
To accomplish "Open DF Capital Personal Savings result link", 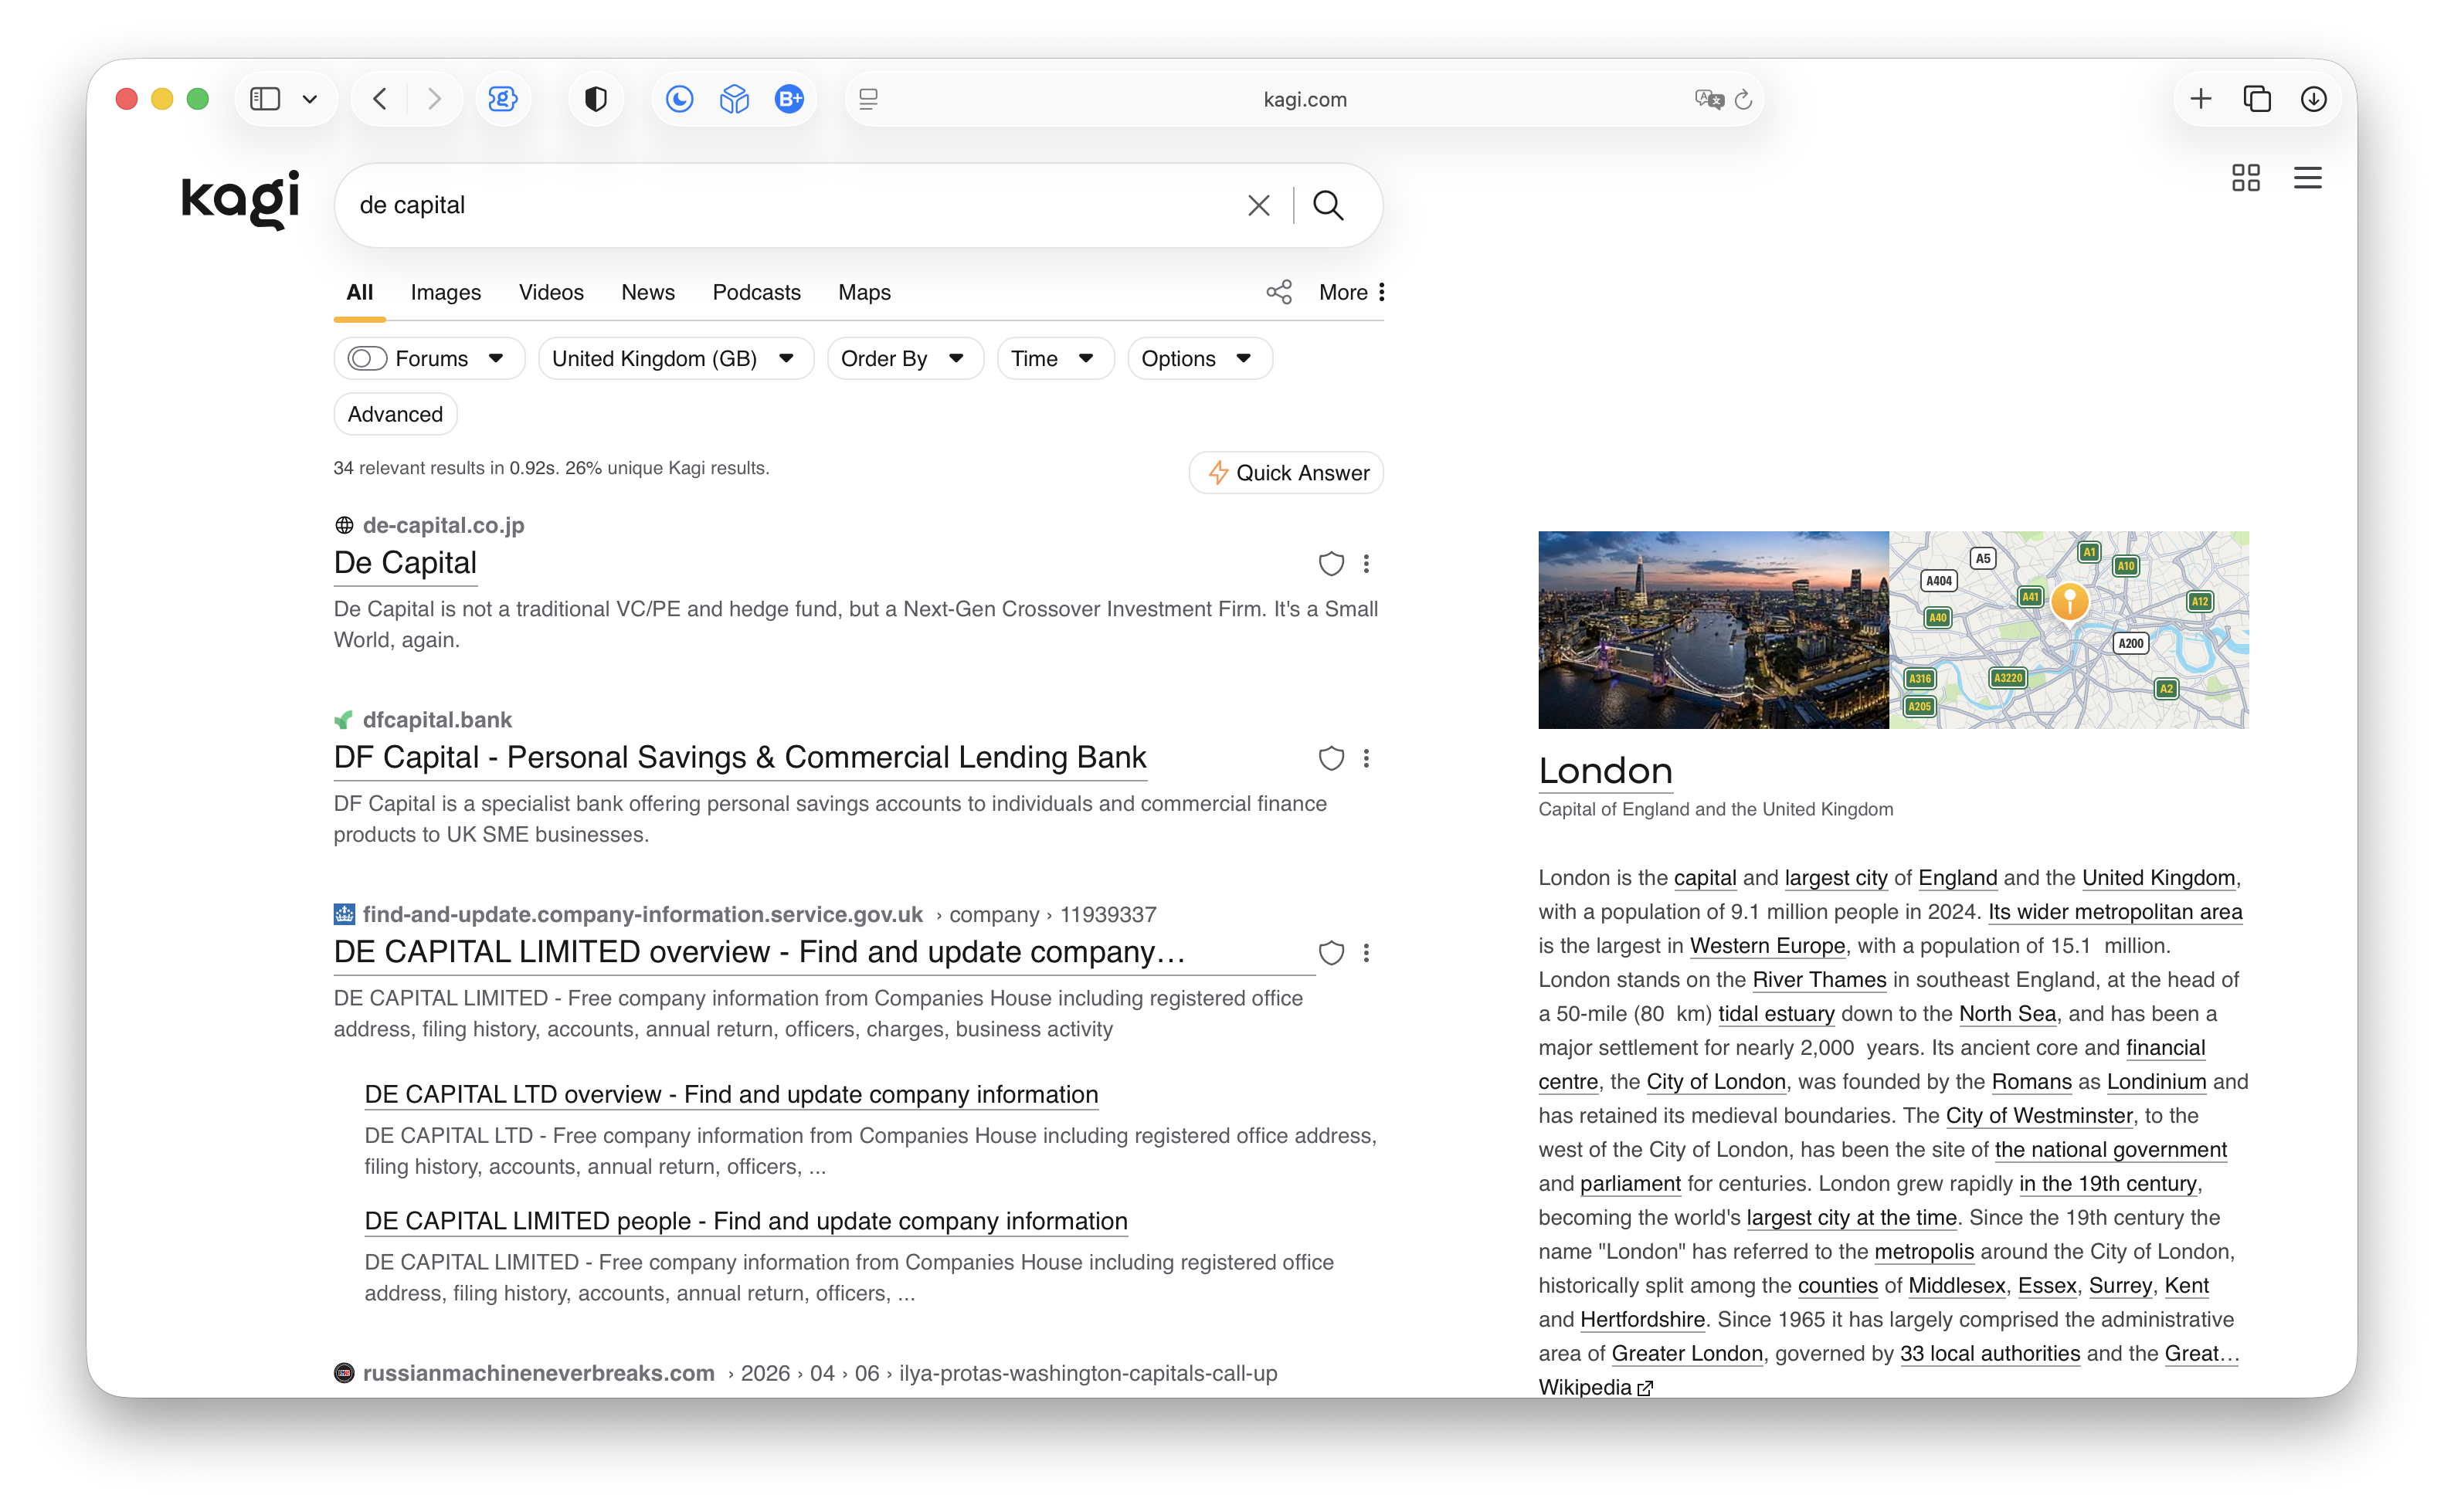I will click(x=740, y=757).
